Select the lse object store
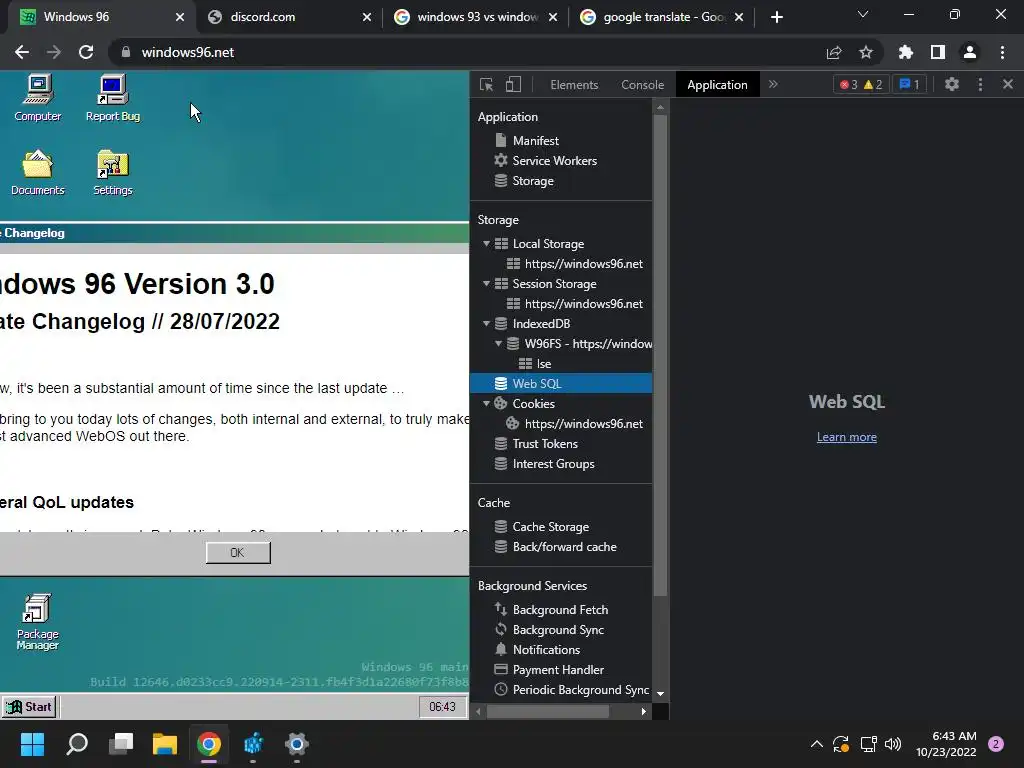Screen dimensions: 1024x768 [543, 364]
